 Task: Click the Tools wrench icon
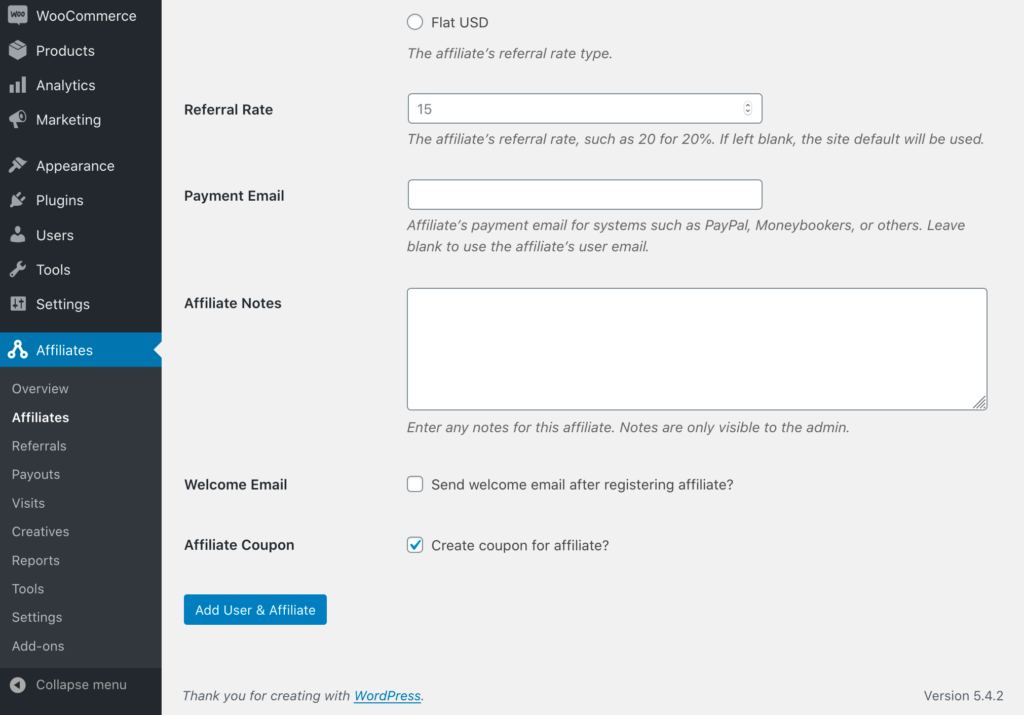(x=17, y=270)
